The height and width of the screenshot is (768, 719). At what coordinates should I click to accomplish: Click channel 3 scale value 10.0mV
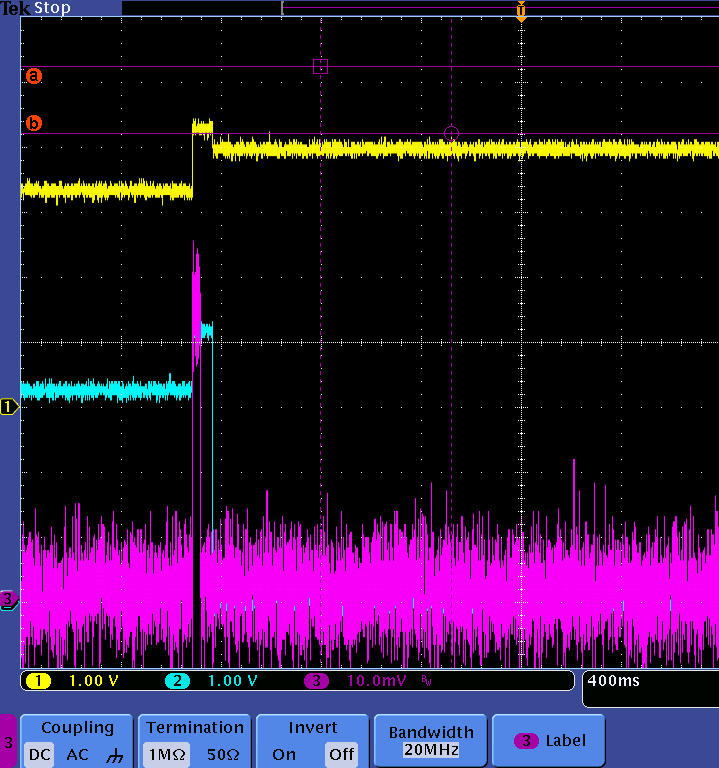(376, 681)
